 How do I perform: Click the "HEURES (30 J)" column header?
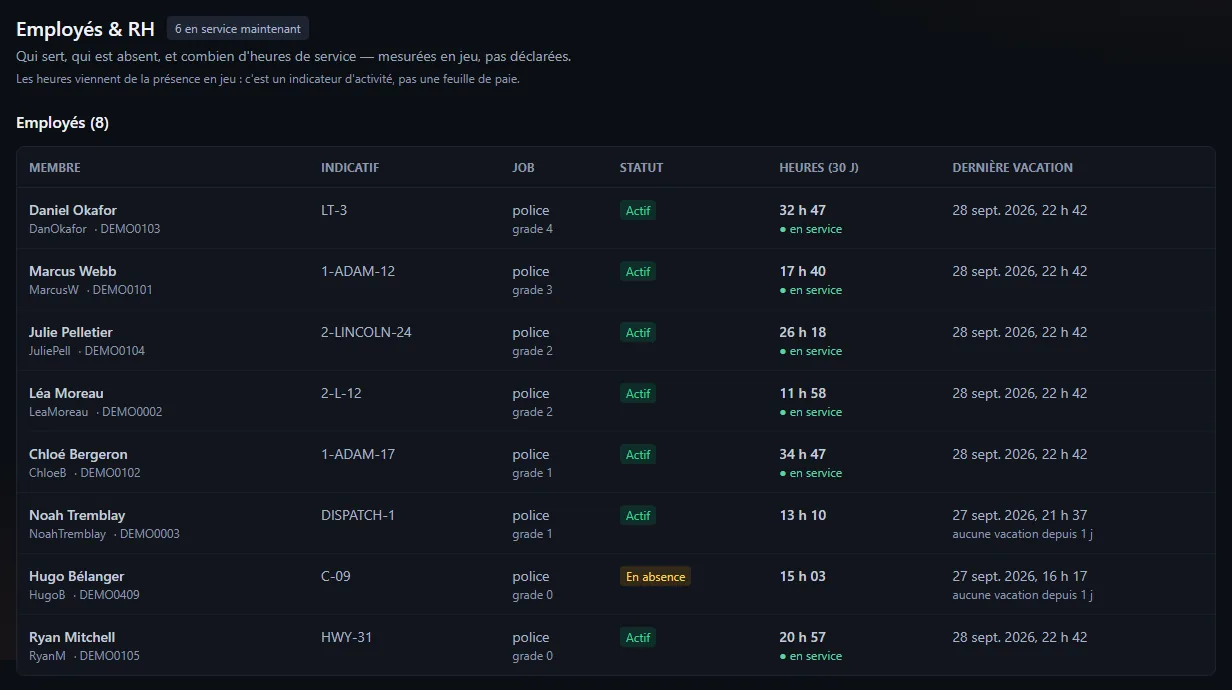click(x=819, y=168)
